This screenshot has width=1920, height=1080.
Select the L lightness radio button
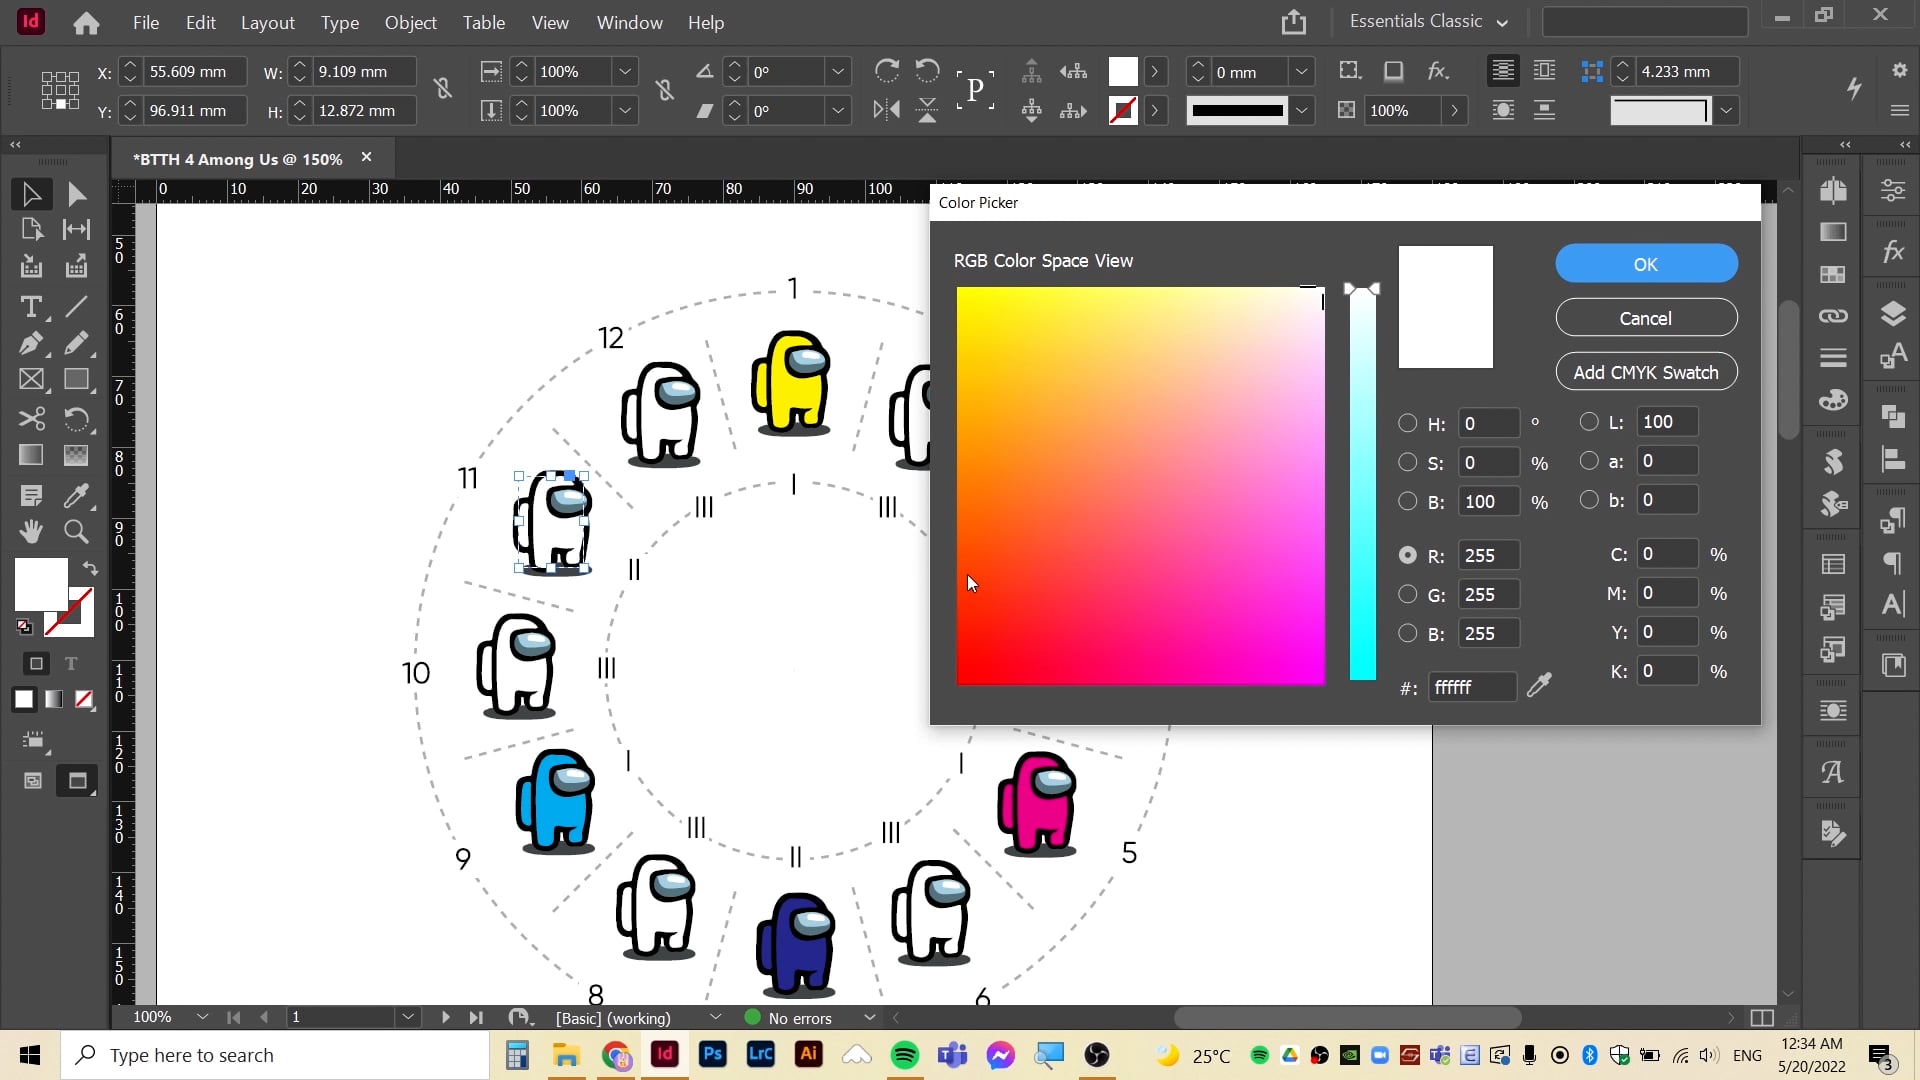tap(1589, 422)
